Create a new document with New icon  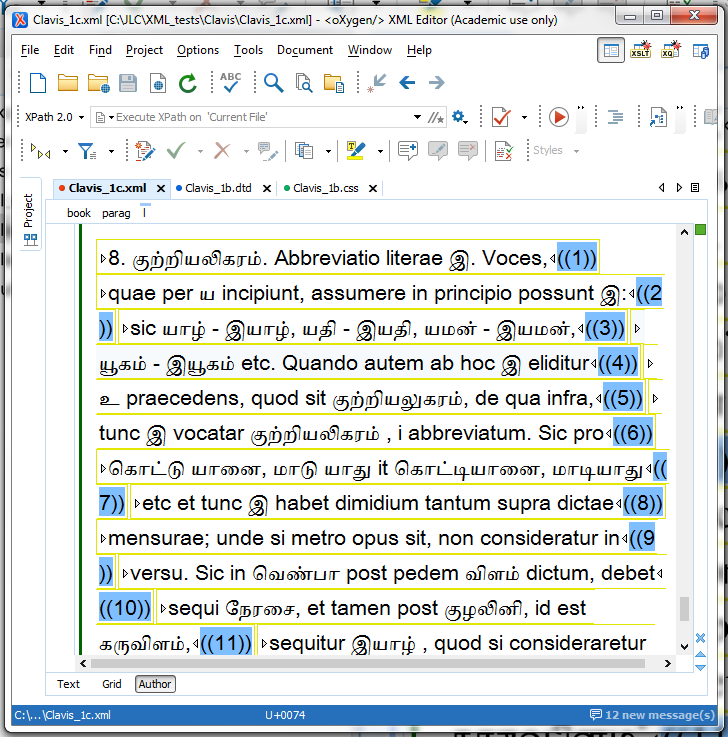click(x=38, y=83)
